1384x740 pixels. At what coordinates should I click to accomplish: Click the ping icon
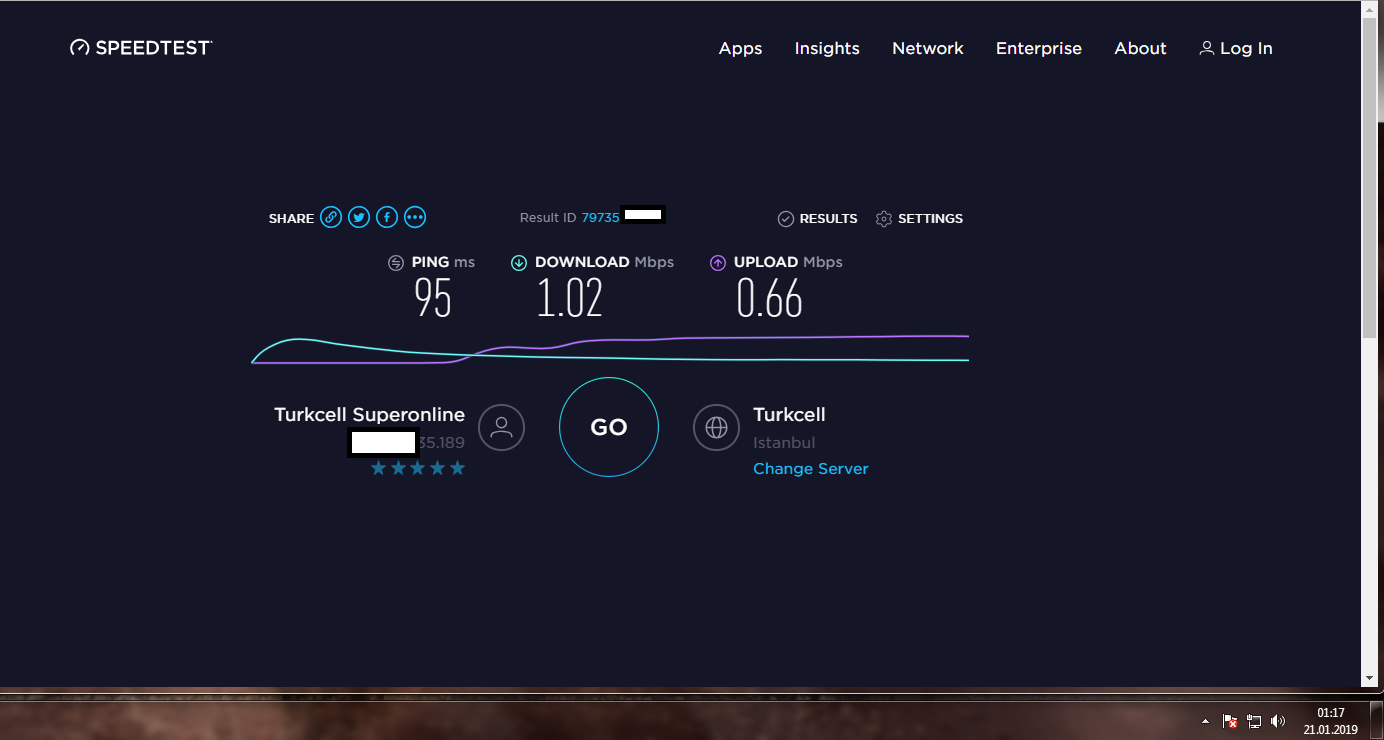[x=396, y=263]
